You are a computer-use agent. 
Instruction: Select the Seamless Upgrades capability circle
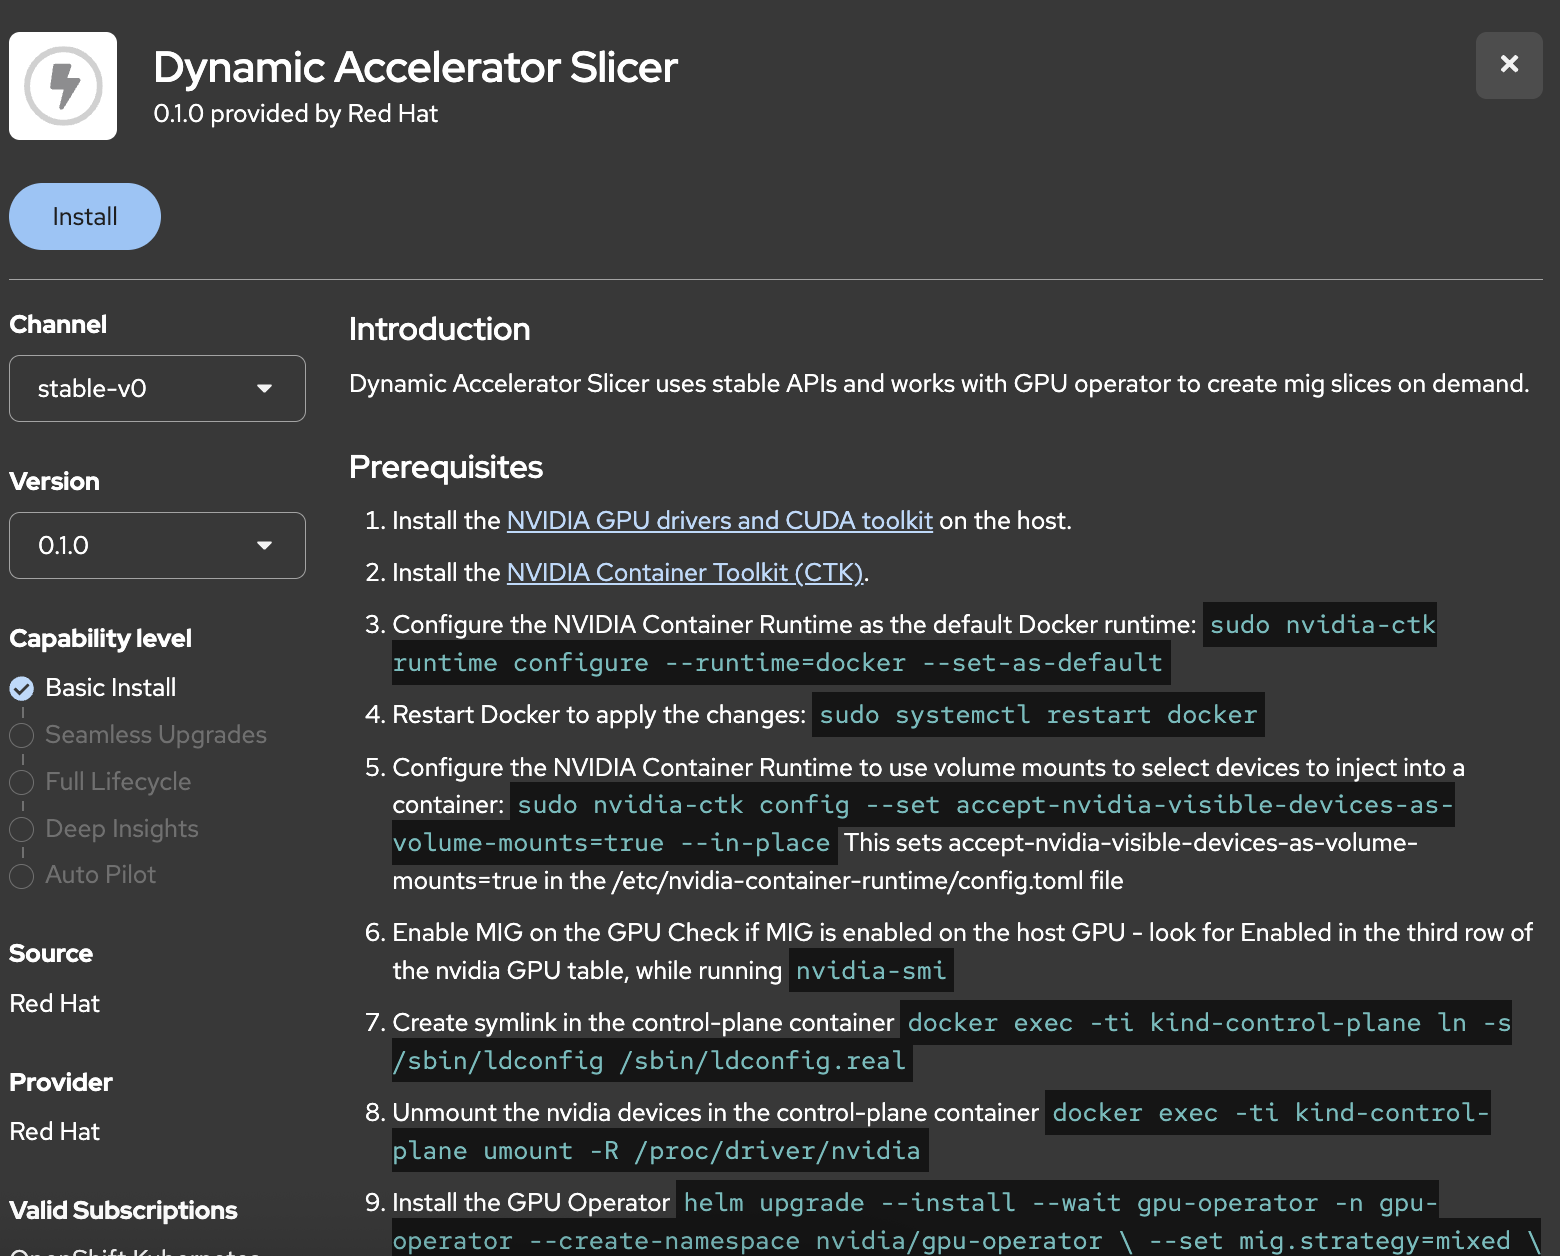(22, 736)
